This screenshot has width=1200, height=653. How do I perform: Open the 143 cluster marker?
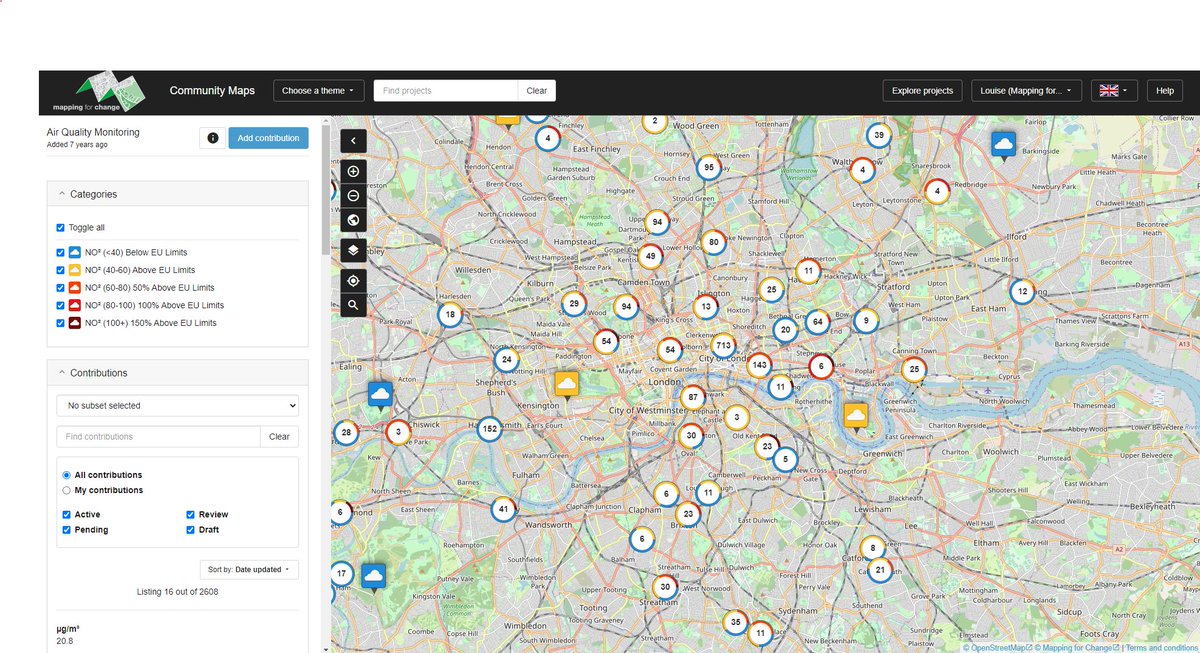pyautogui.click(x=759, y=364)
